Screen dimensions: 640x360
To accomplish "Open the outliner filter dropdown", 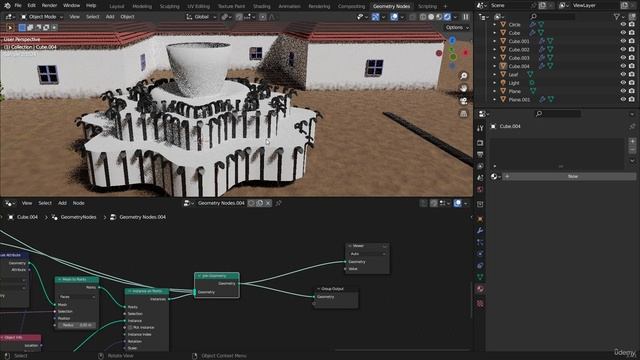I will (x=619, y=17).
